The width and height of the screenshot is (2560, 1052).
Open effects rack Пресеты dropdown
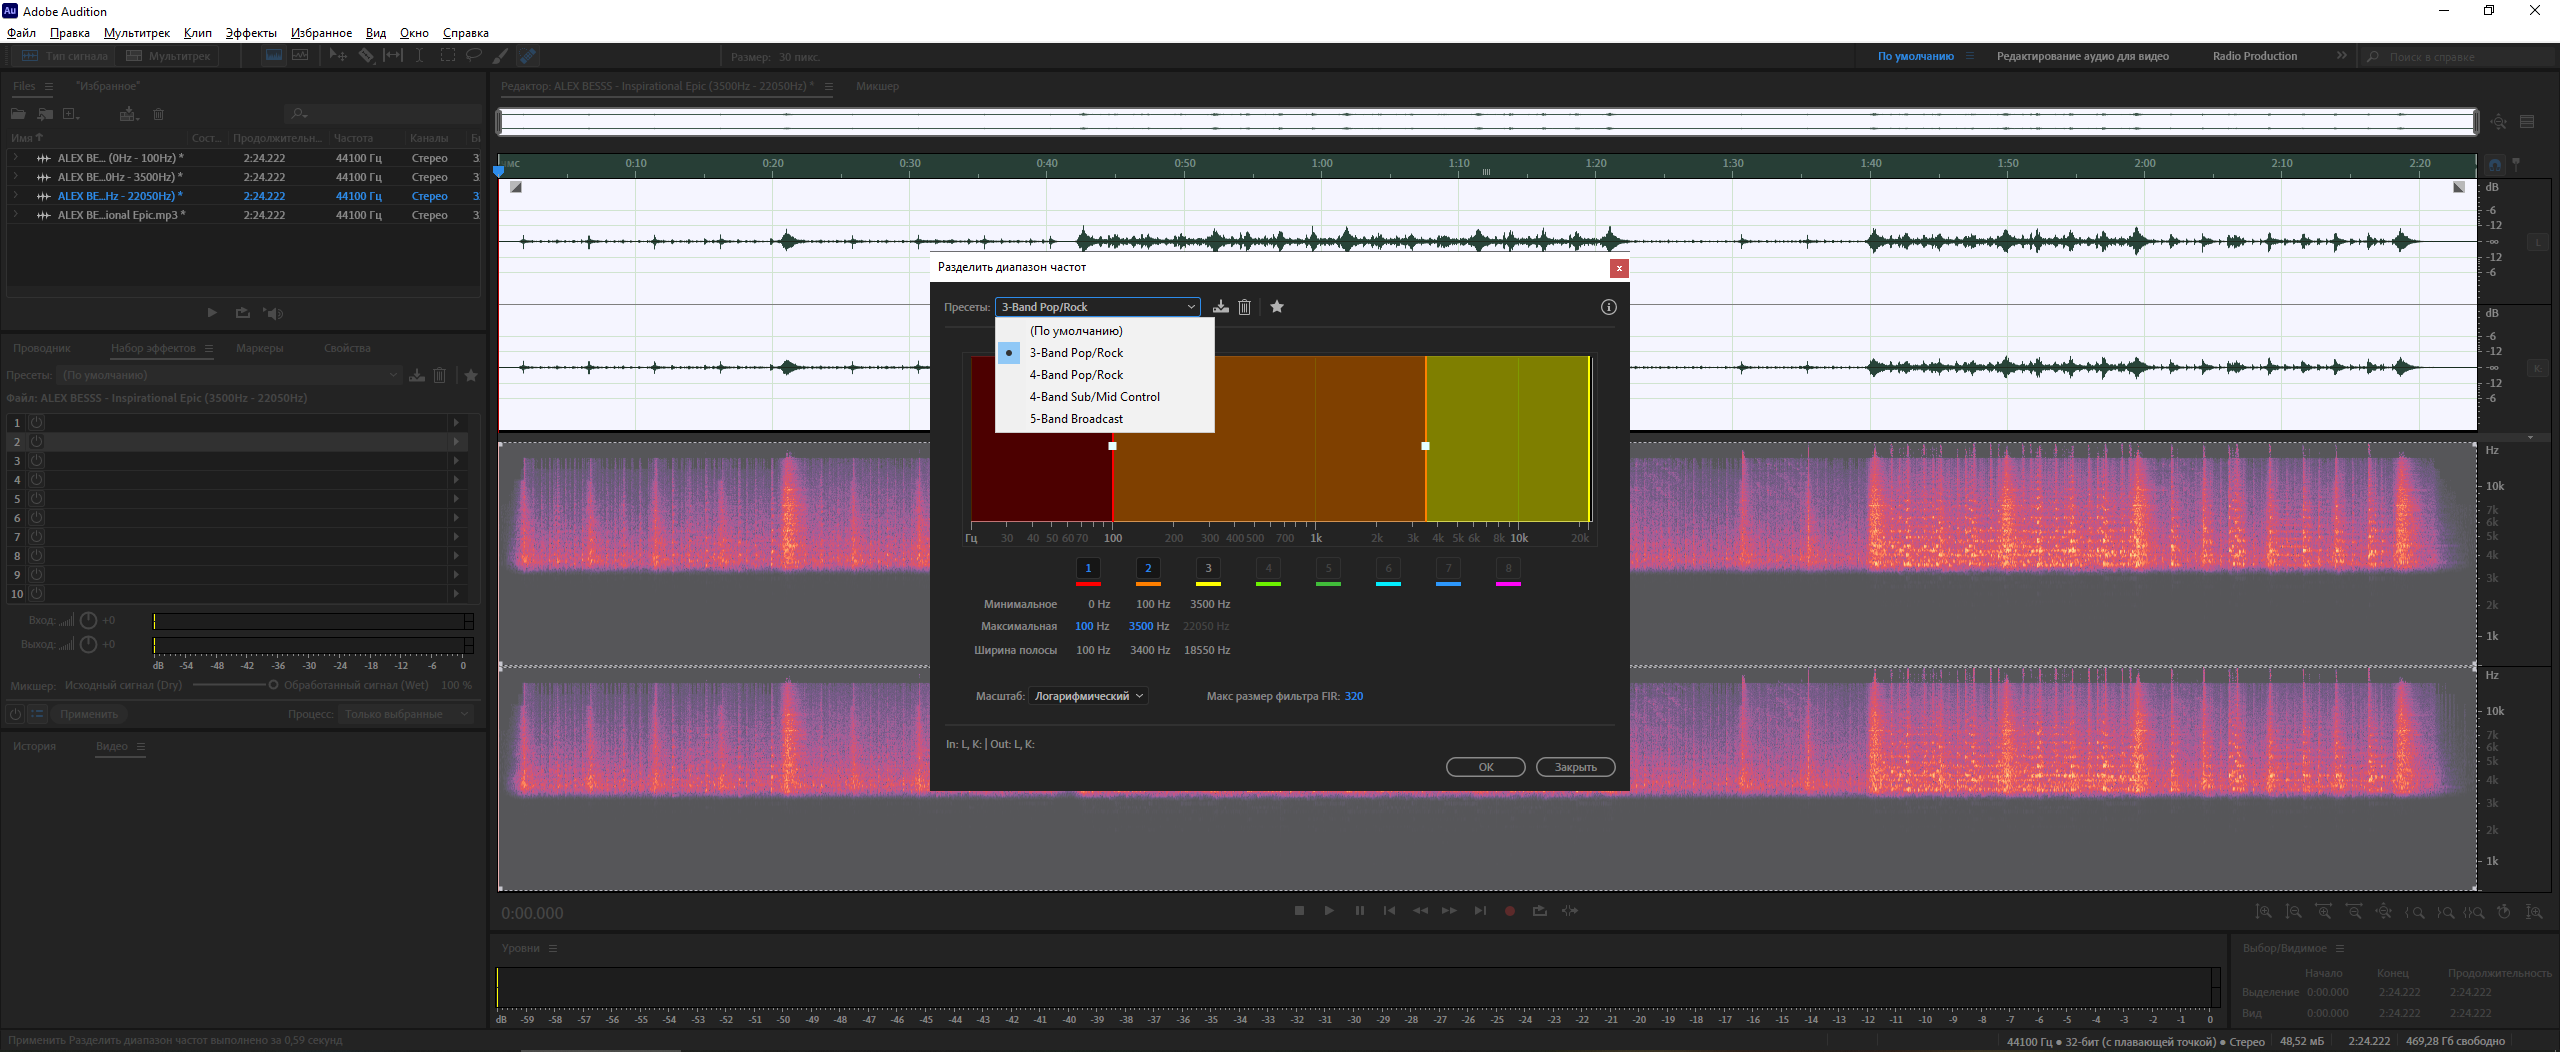point(229,375)
